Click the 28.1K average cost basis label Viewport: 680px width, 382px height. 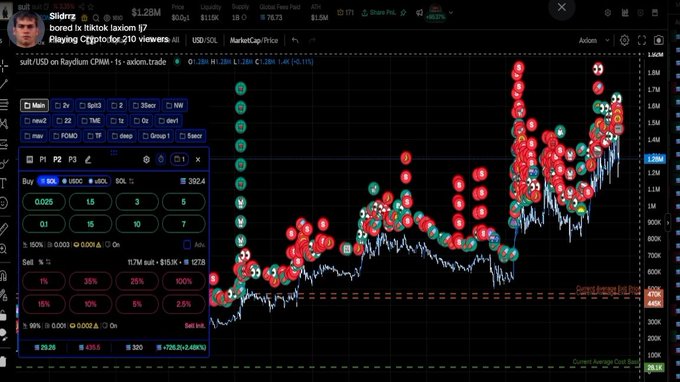pyautogui.click(x=654, y=368)
